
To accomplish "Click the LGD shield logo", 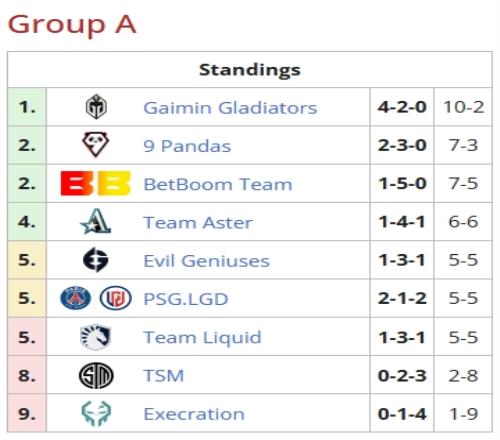I will coord(116,298).
